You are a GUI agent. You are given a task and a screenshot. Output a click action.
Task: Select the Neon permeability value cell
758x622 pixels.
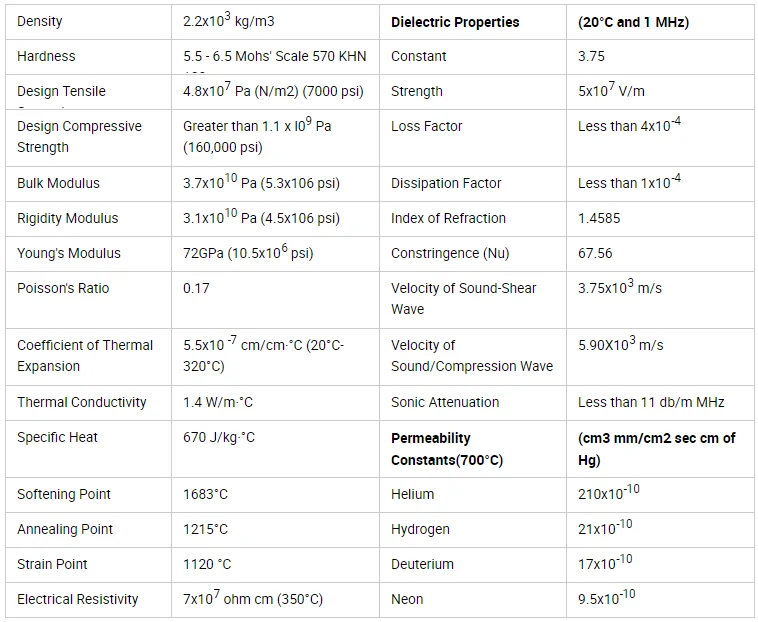(x=606, y=598)
